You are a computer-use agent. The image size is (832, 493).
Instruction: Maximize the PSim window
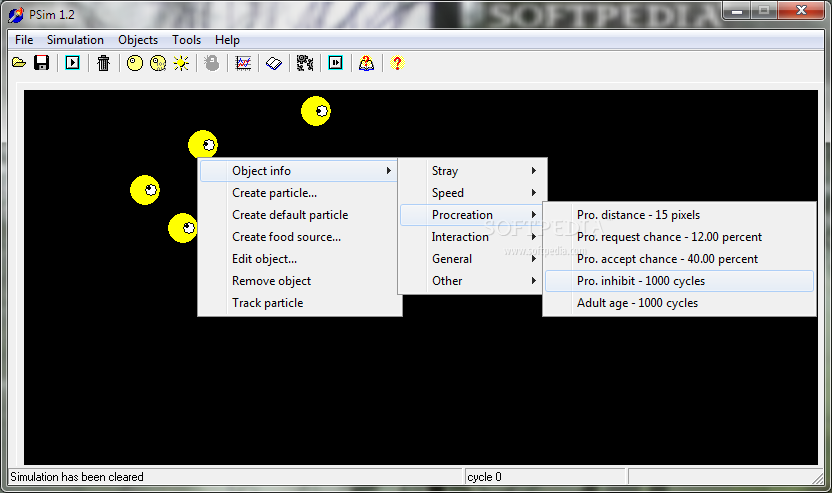click(x=764, y=10)
